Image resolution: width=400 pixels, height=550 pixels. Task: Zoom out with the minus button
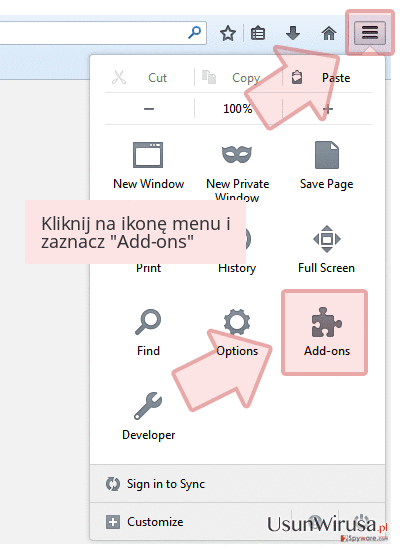coord(149,109)
